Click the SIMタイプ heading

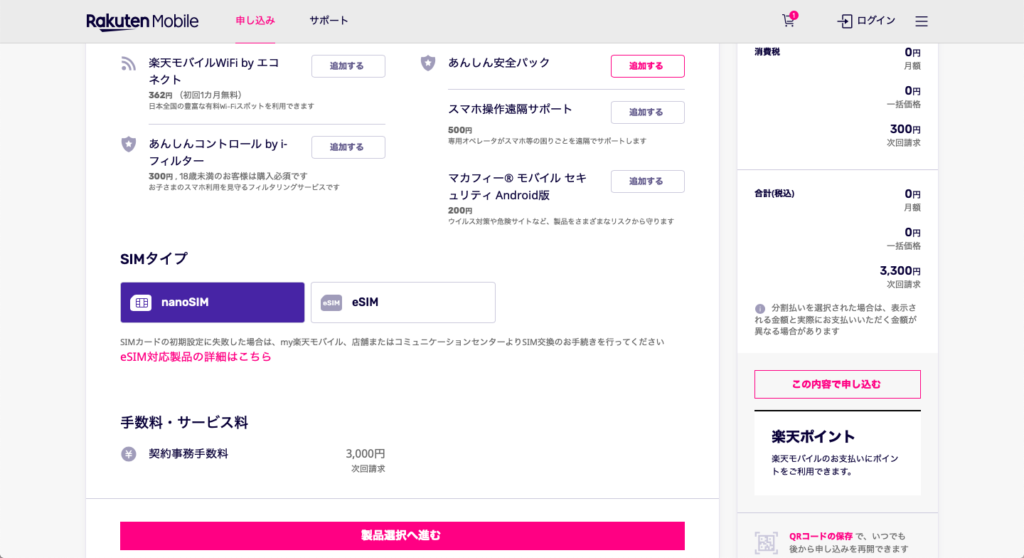coord(154,259)
